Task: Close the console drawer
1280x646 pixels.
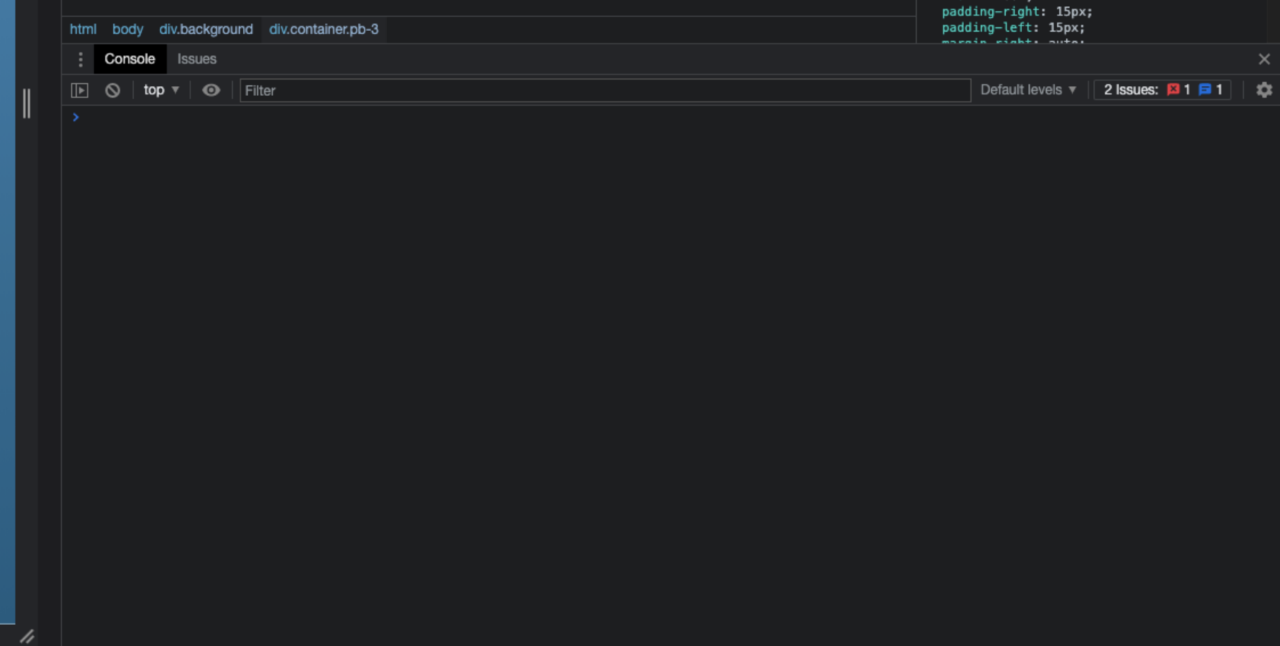Action: click(x=1264, y=59)
